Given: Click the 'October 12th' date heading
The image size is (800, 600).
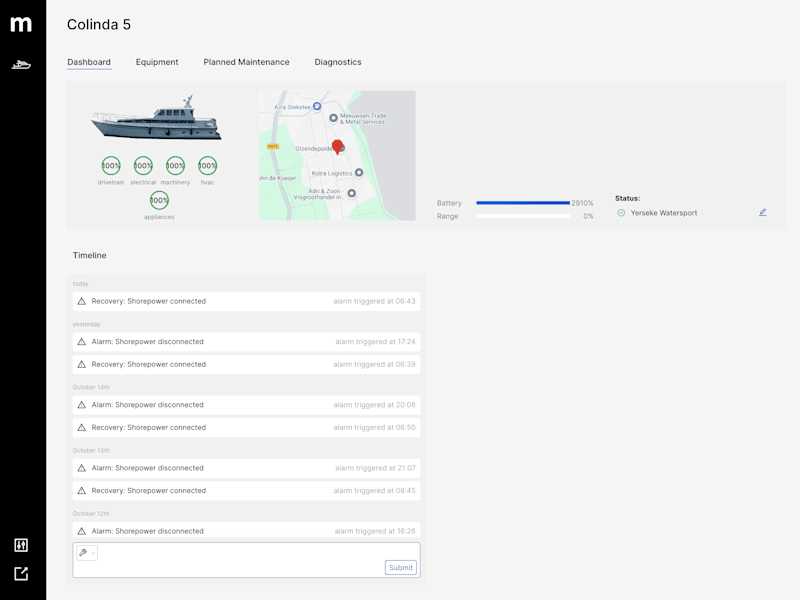Looking at the screenshot, I should (x=91, y=514).
